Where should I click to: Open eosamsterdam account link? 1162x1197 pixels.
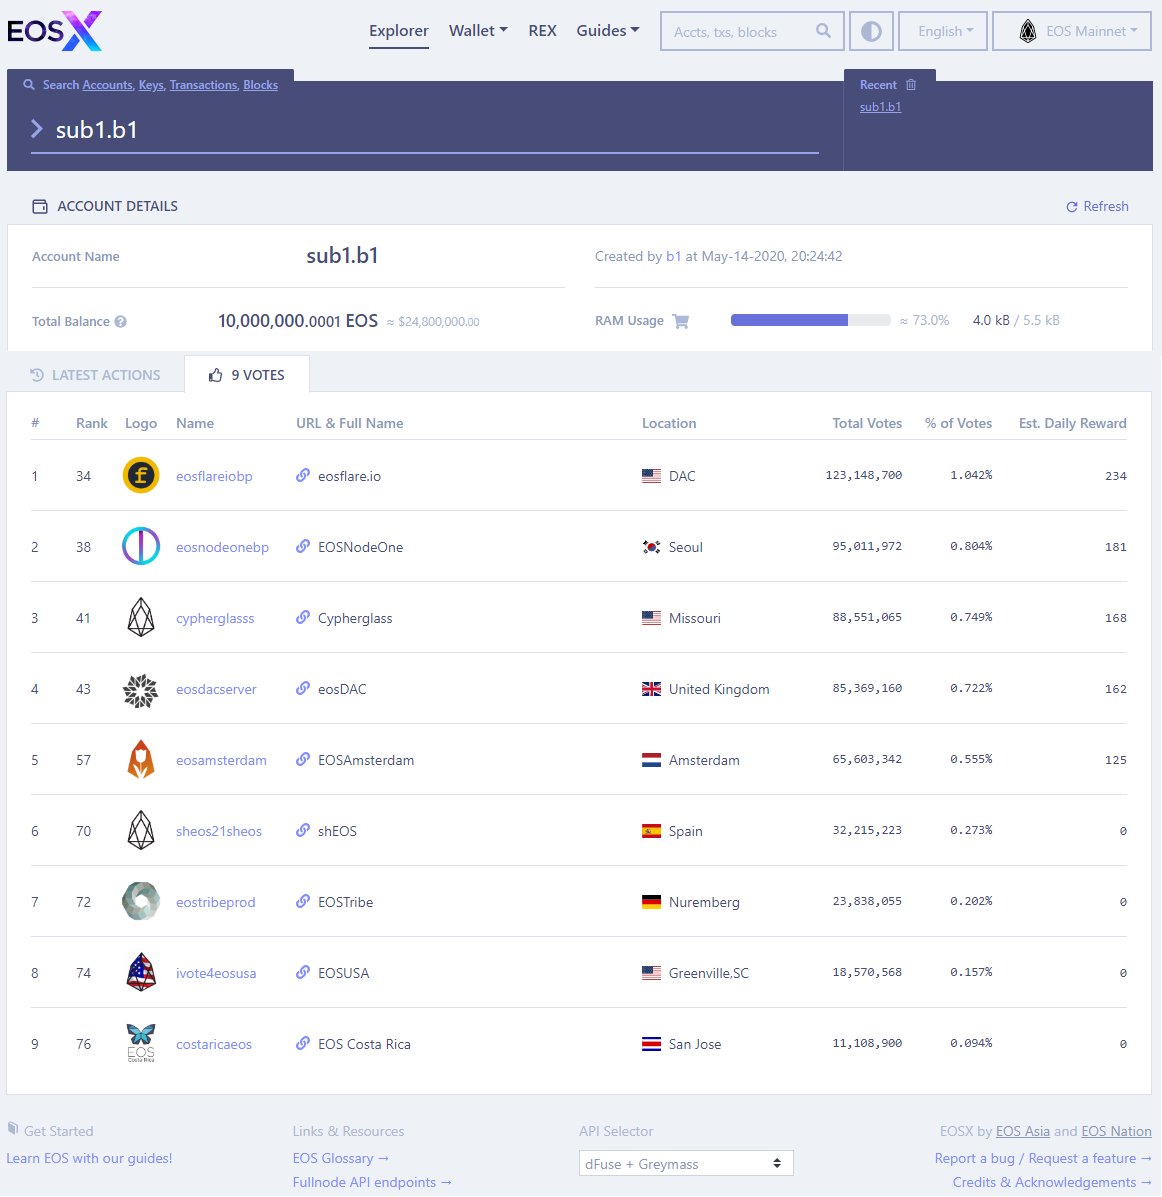[221, 760]
